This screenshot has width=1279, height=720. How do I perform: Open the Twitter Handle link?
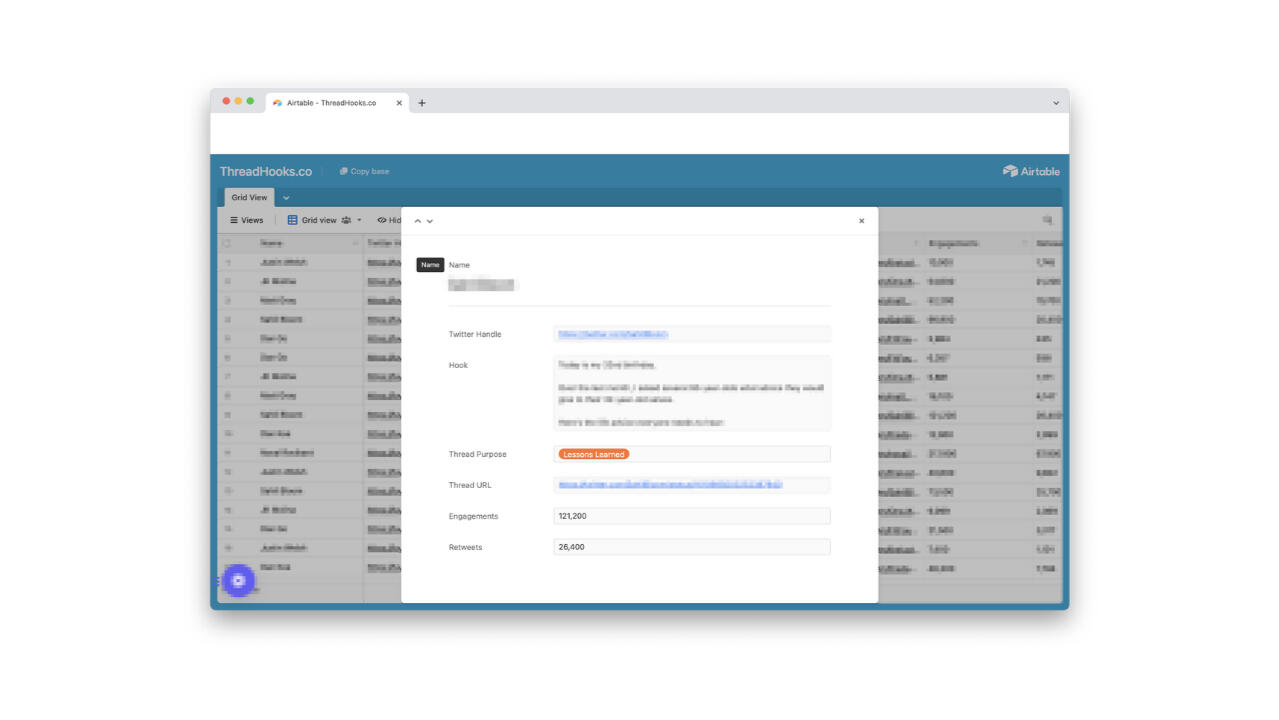613,334
